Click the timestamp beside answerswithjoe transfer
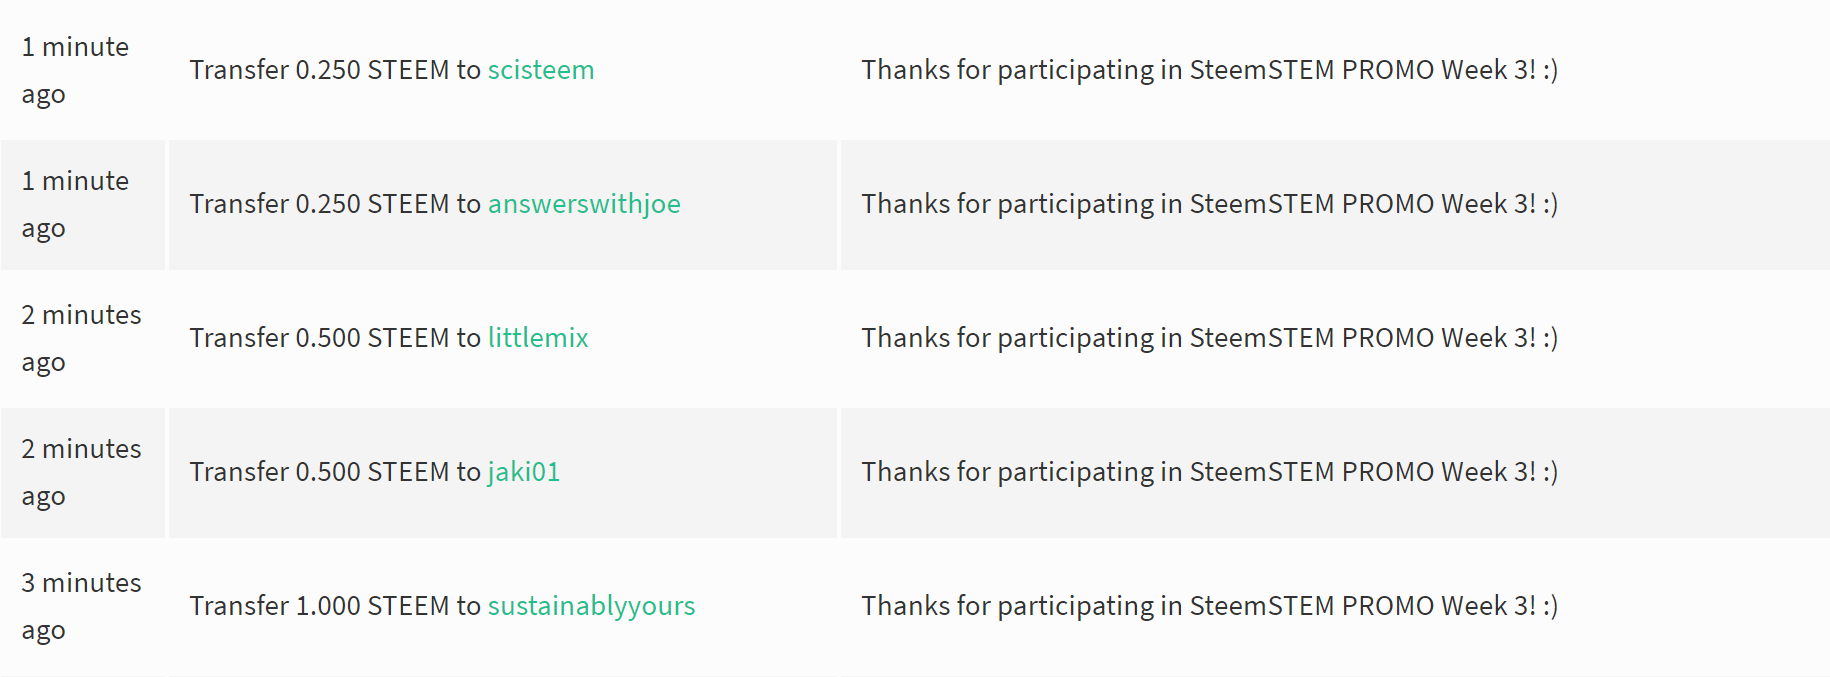This screenshot has width=1830, height=677. tap(75, 204)
